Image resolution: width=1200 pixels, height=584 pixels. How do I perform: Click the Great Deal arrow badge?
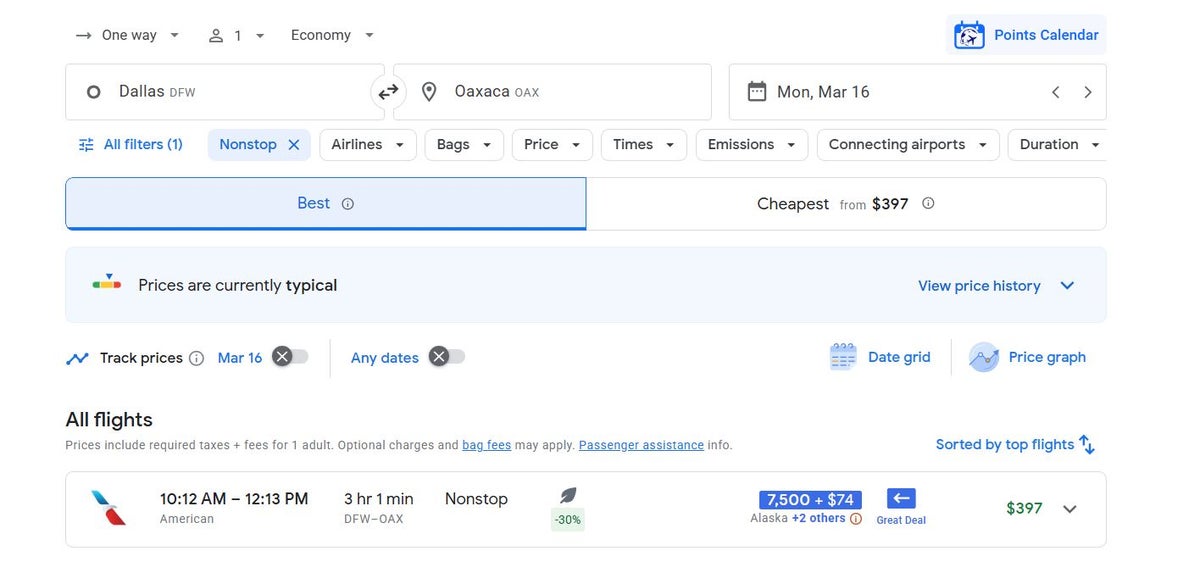pyautogui.click(x=901, y=498)
